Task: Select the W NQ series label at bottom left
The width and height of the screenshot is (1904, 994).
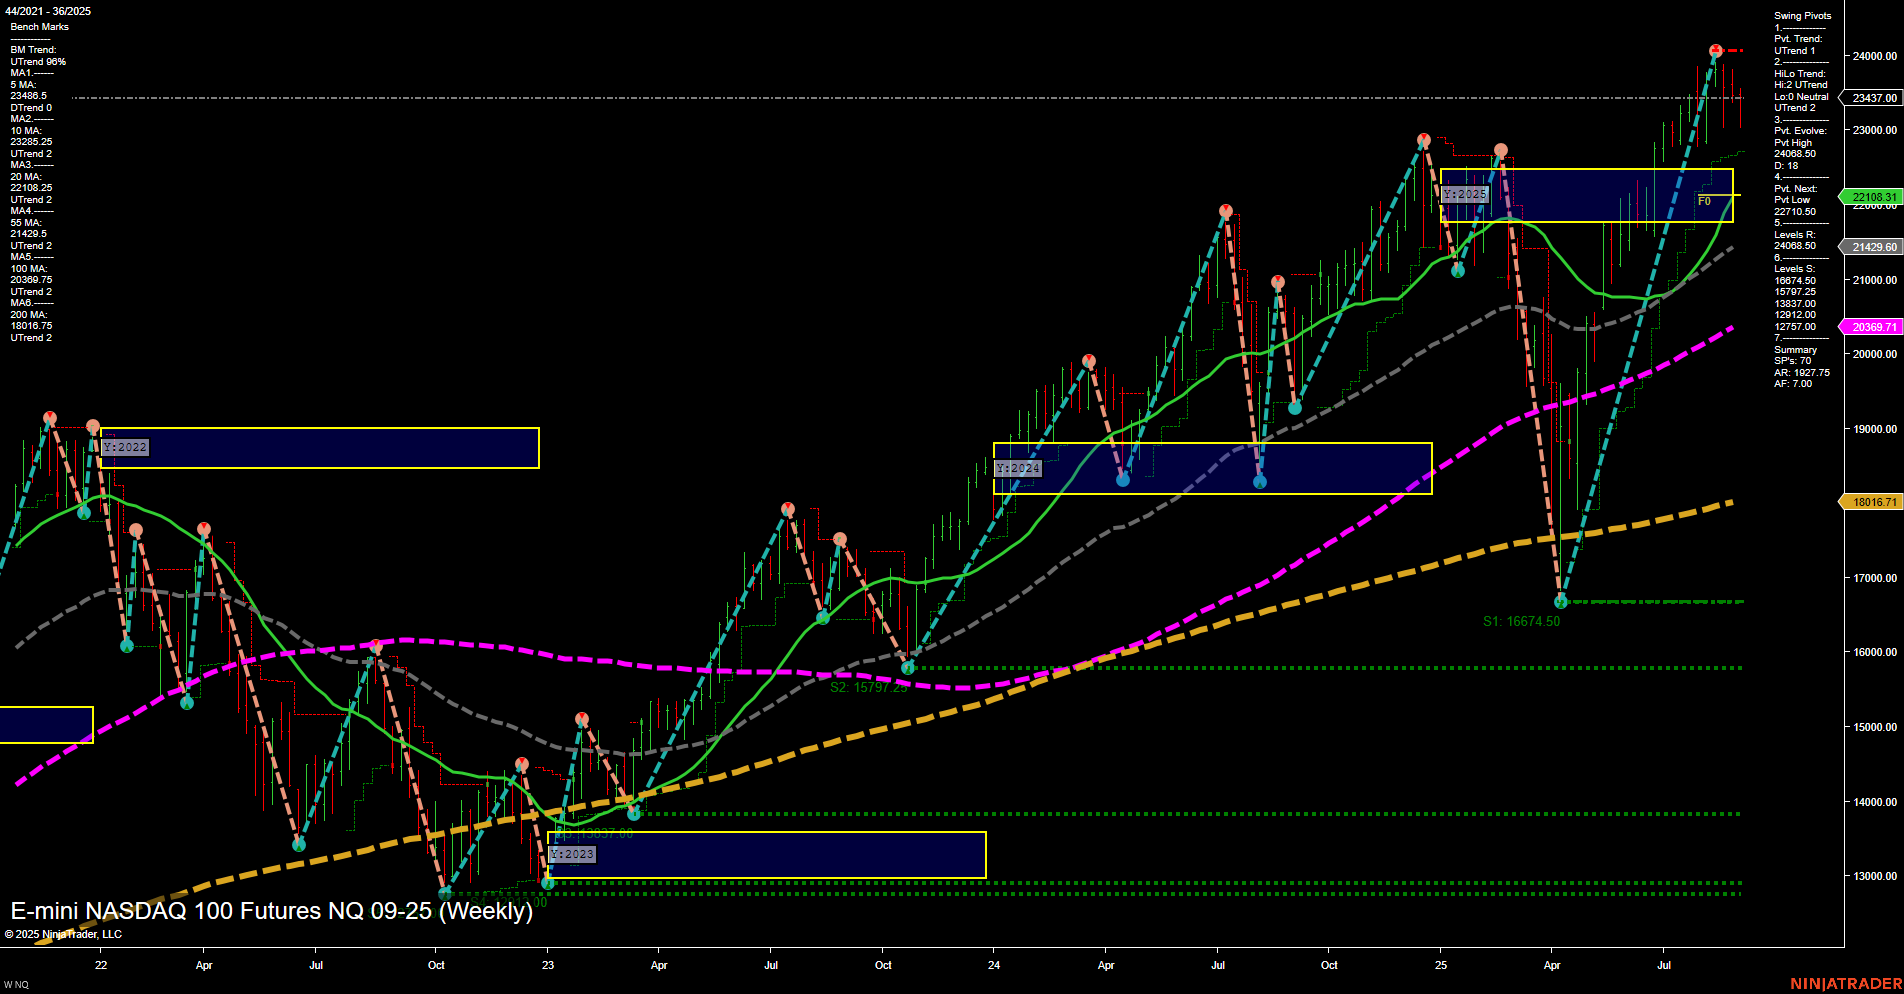Action: click(x=18, y=982)
